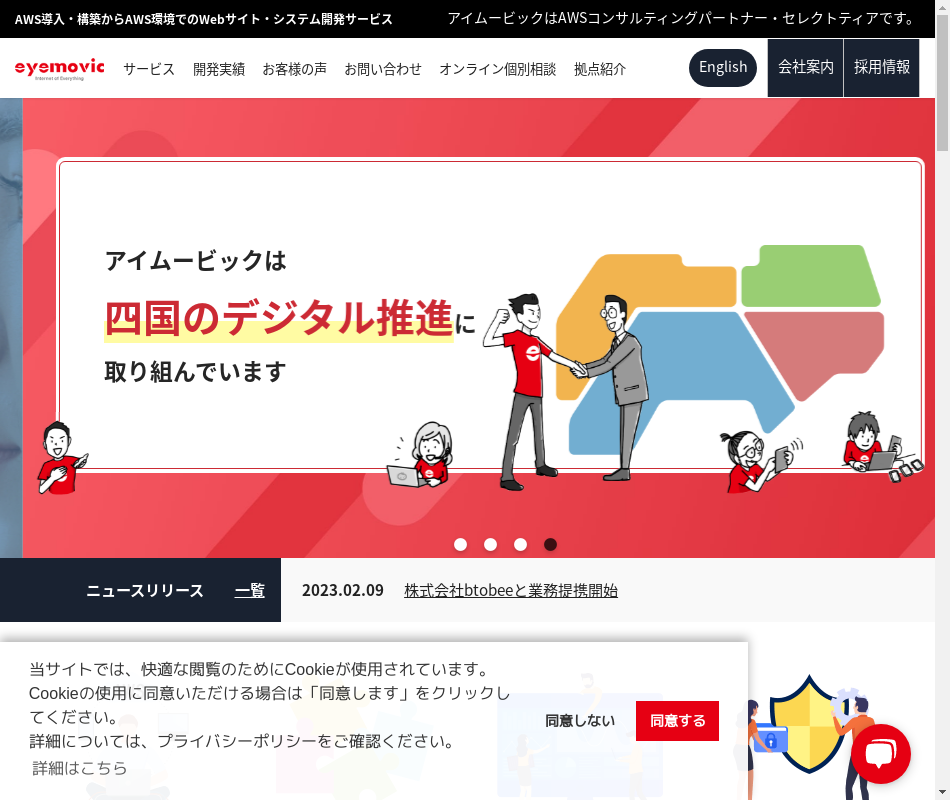Screen dimensions: 950x800
Task: Accept cookies with 同意する button
Action: pyautogui.click(x=677, y=721)
